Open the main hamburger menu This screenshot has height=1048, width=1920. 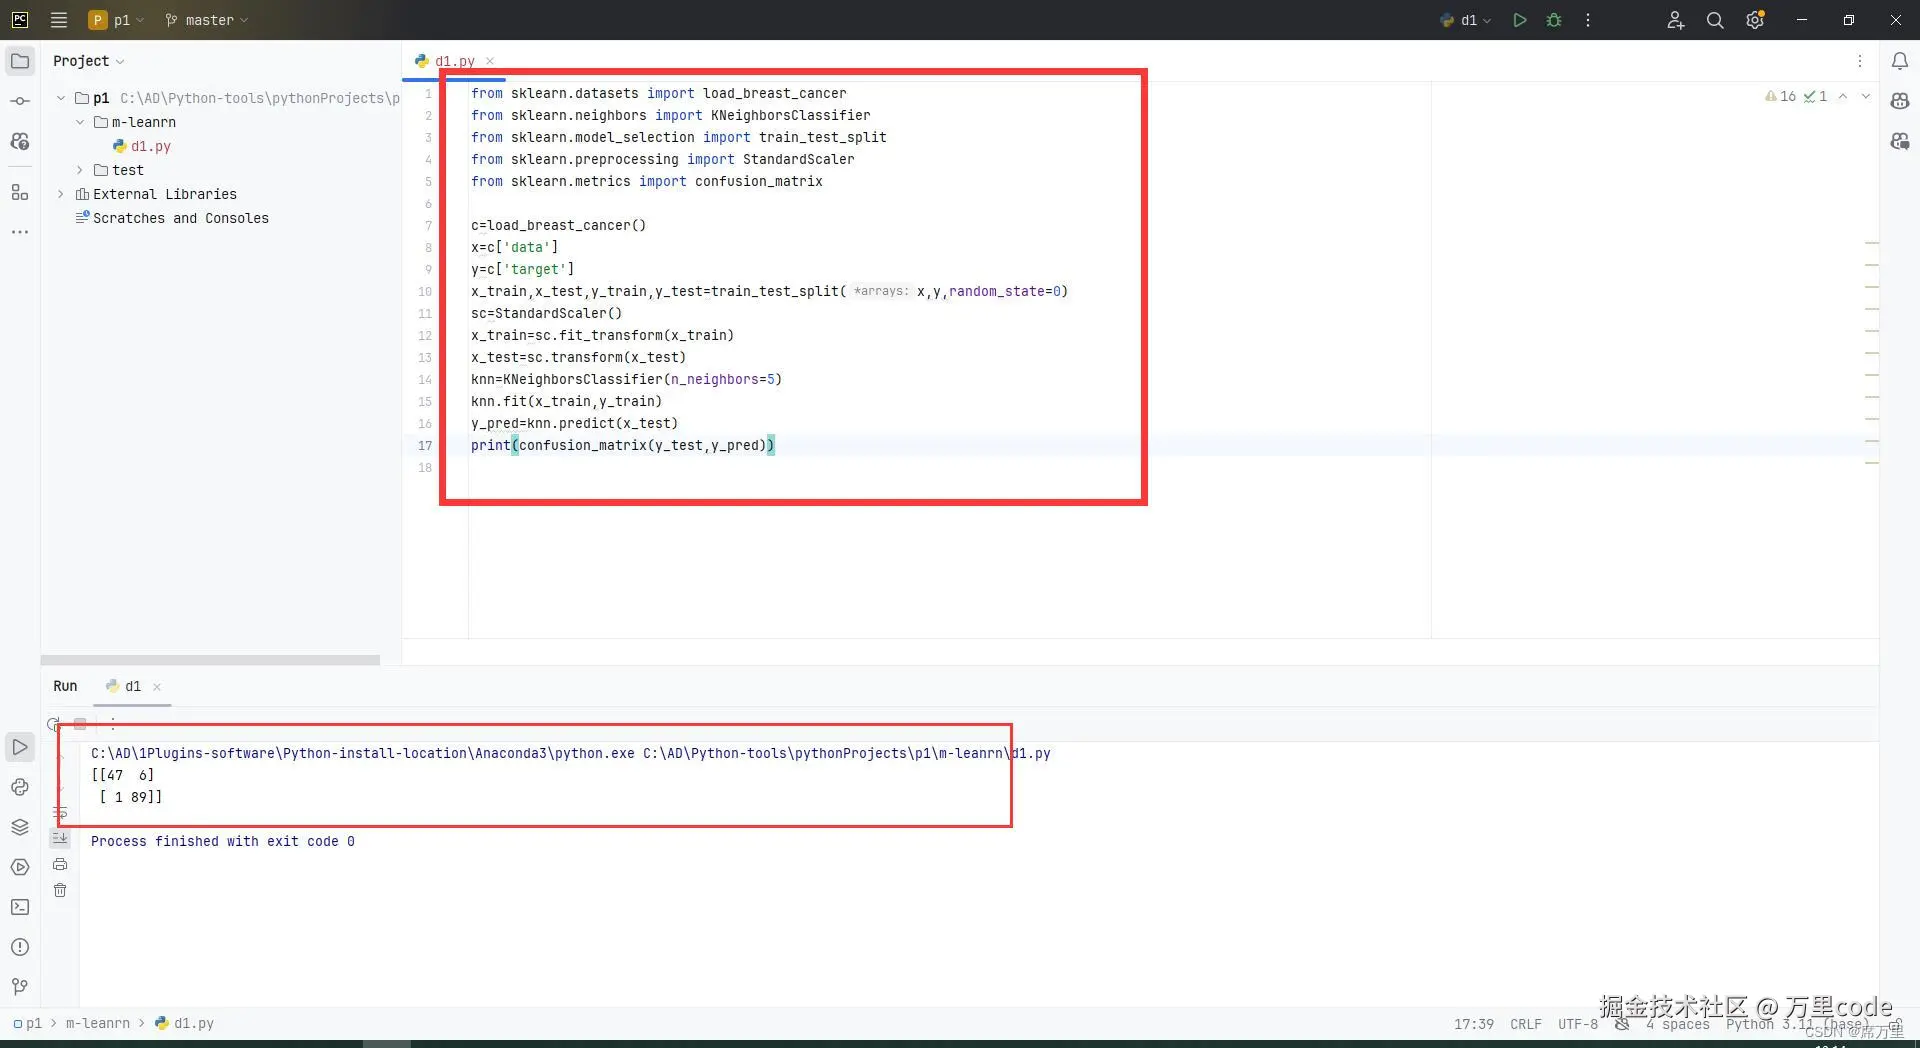point(59,20)
